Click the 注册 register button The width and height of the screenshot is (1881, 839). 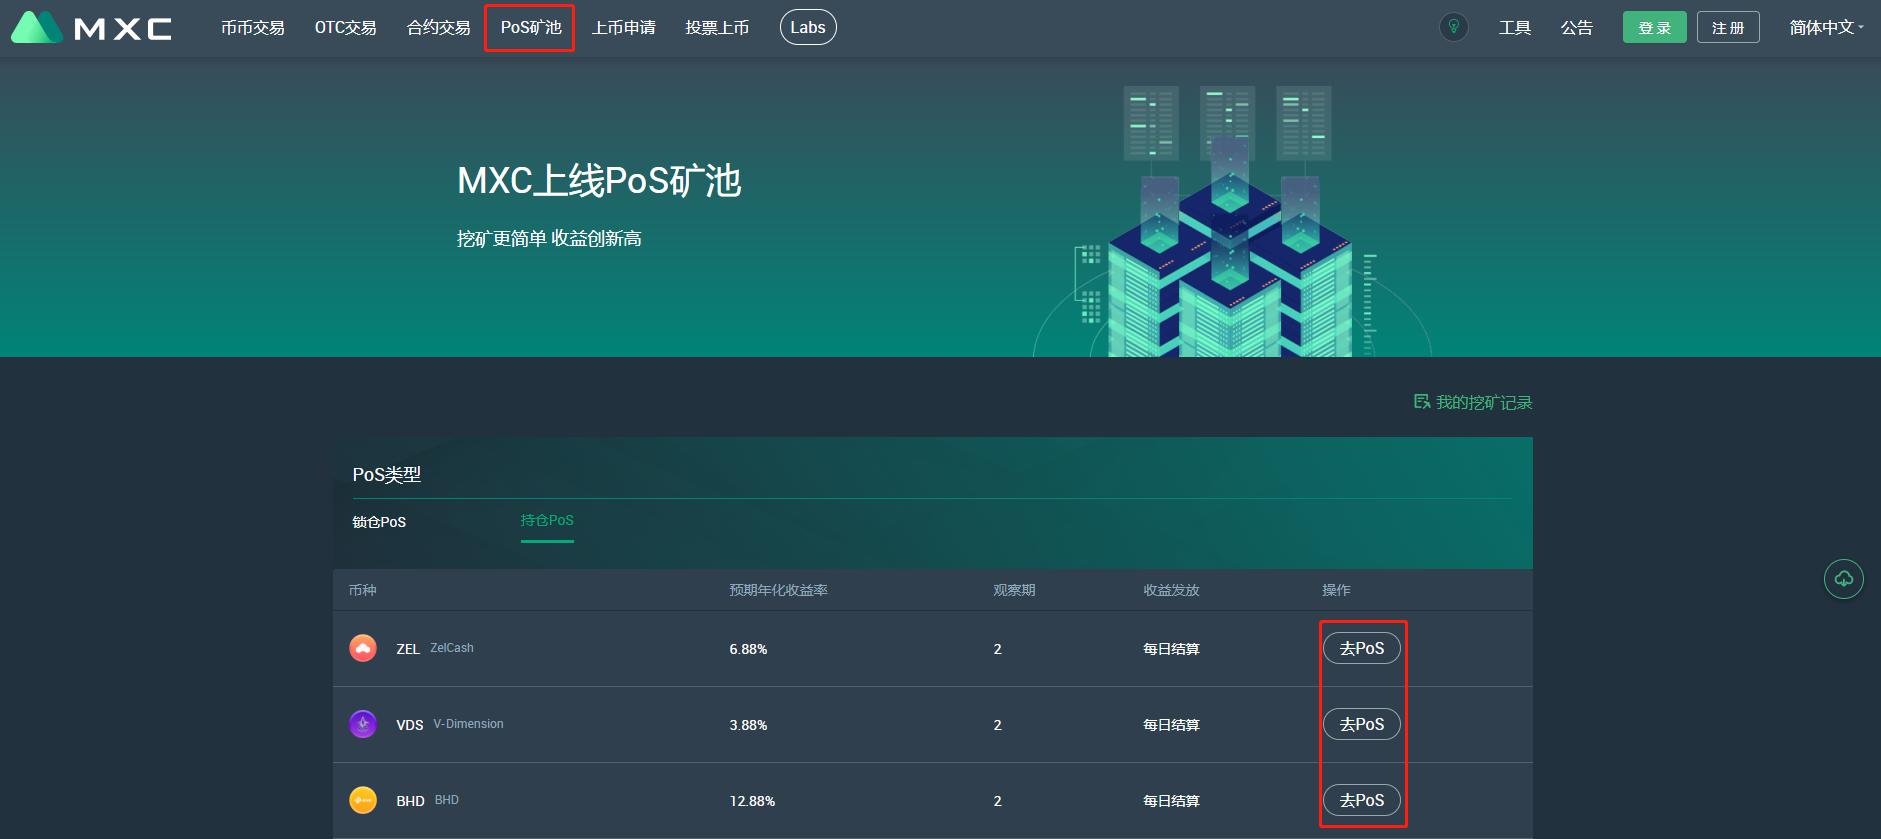pyautogui.click(x=1728, y=28)
